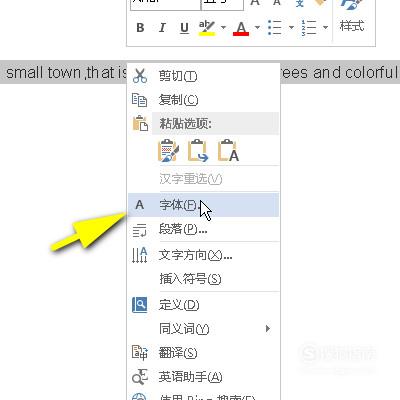This screenshot has height=400, width=400.
Task: Click the define lookup book icon
Action: pos(140,305)
